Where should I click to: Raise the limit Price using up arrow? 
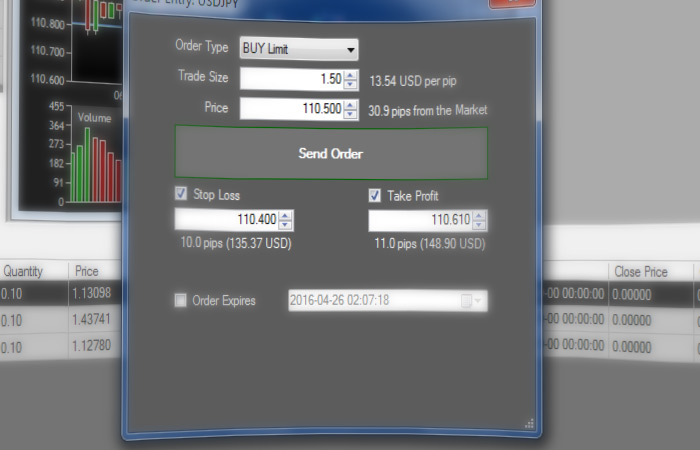coord(350,104)
